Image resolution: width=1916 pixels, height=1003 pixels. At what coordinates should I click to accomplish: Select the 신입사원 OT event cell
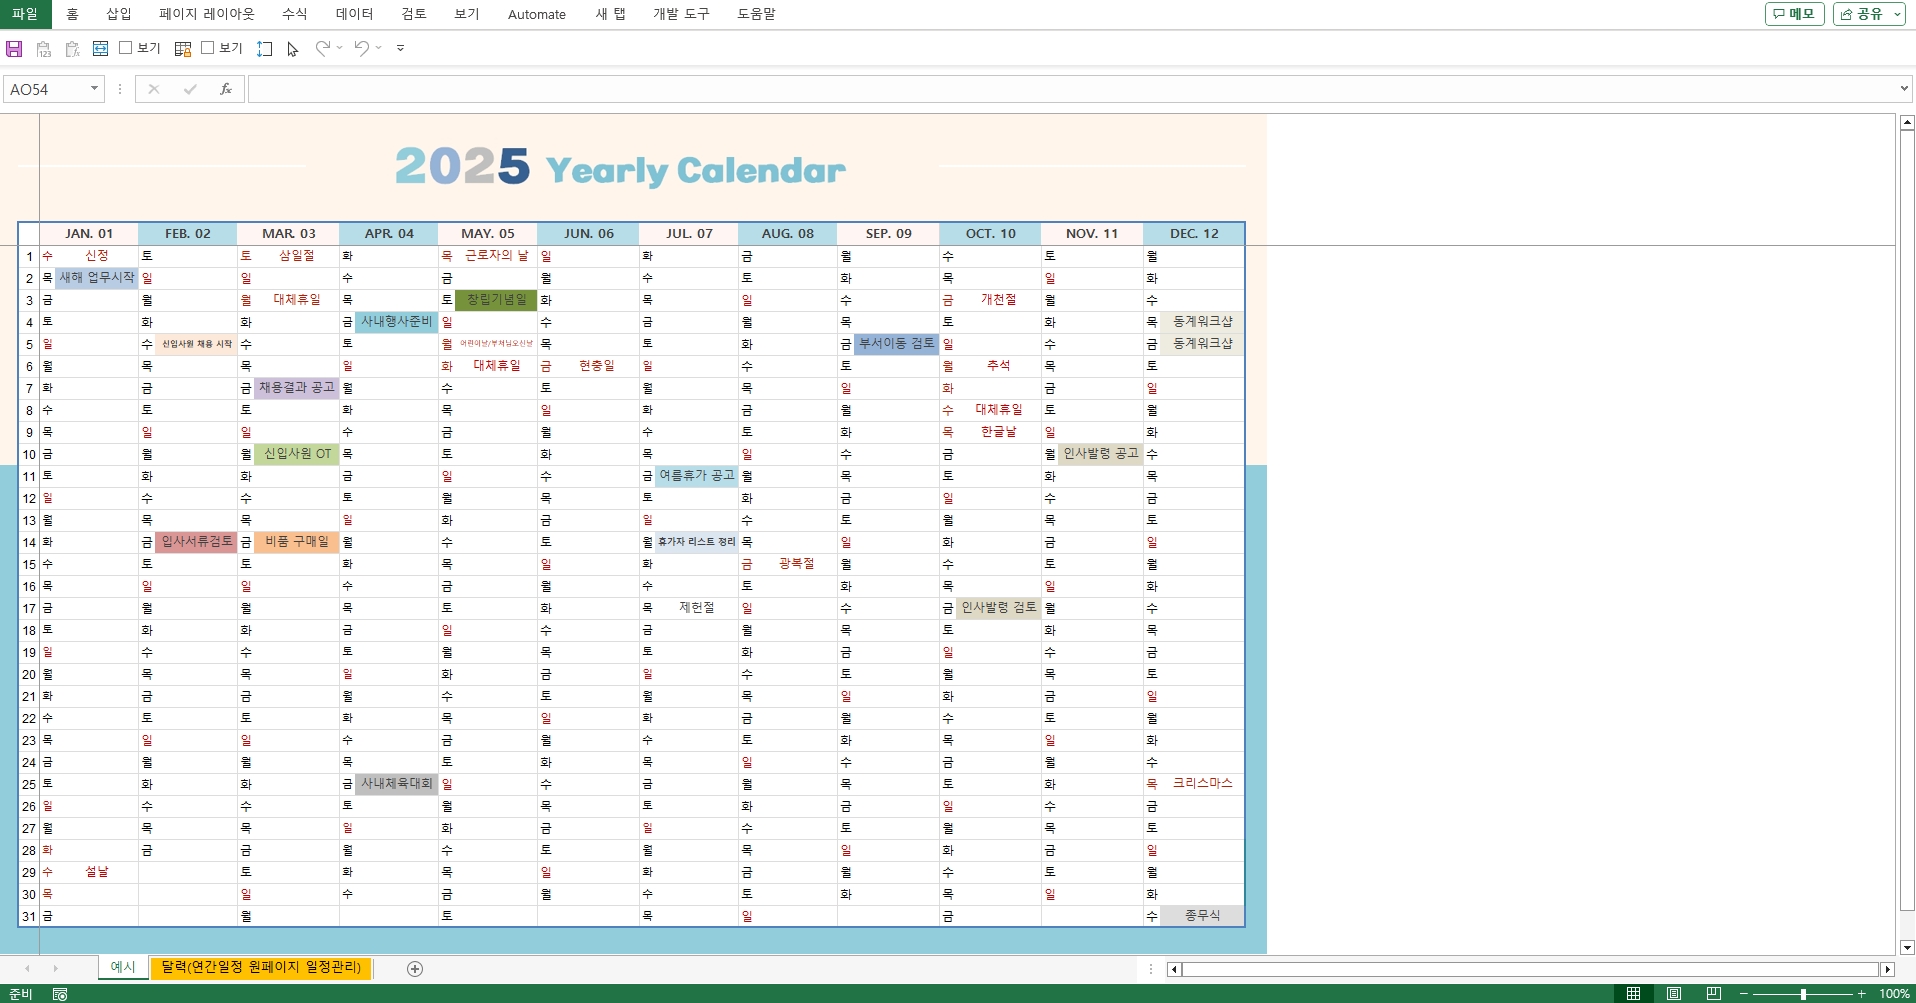[x=297, y=454]
